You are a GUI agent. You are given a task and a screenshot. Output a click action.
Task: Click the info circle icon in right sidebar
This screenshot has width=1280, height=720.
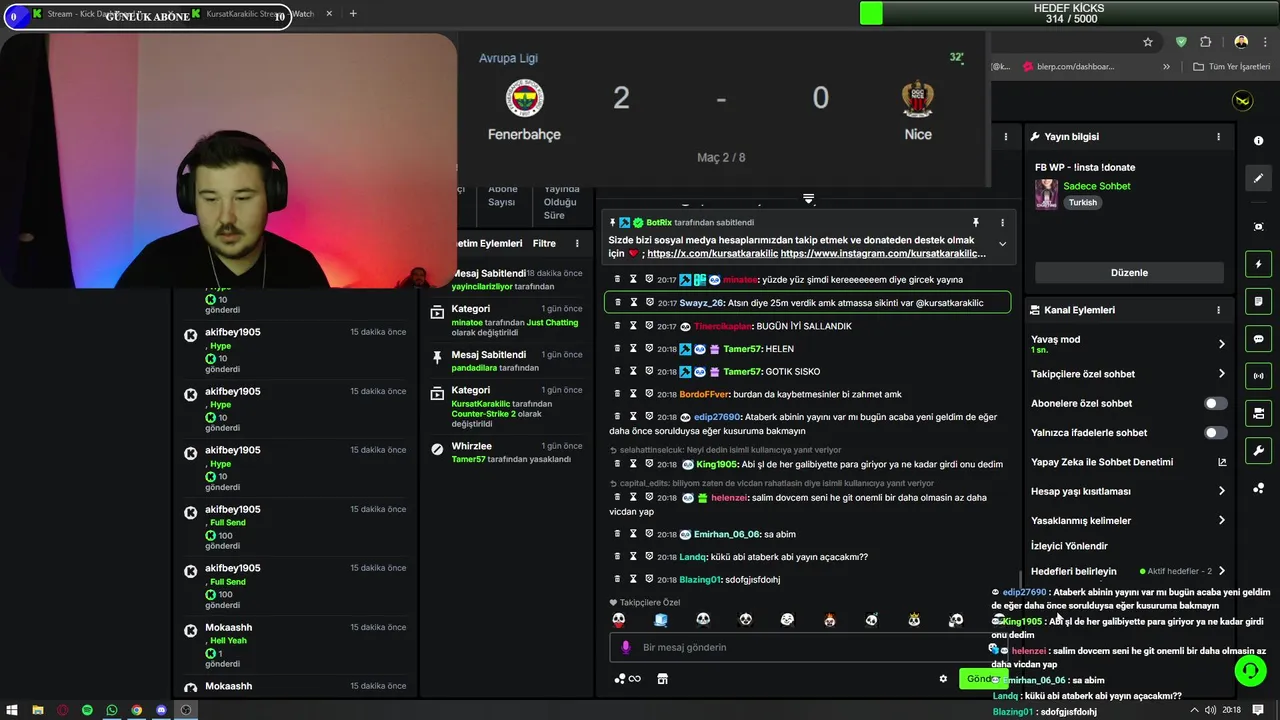pyautogui.click(x=1258, y=141)
